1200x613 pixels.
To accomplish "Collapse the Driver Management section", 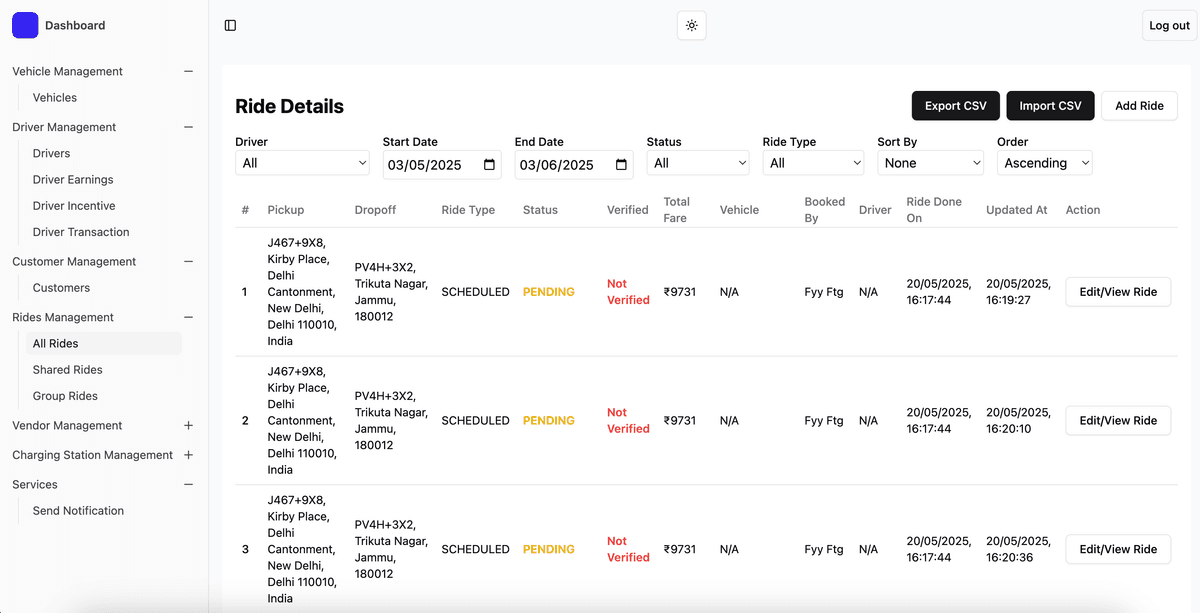I will pos(188,127).
